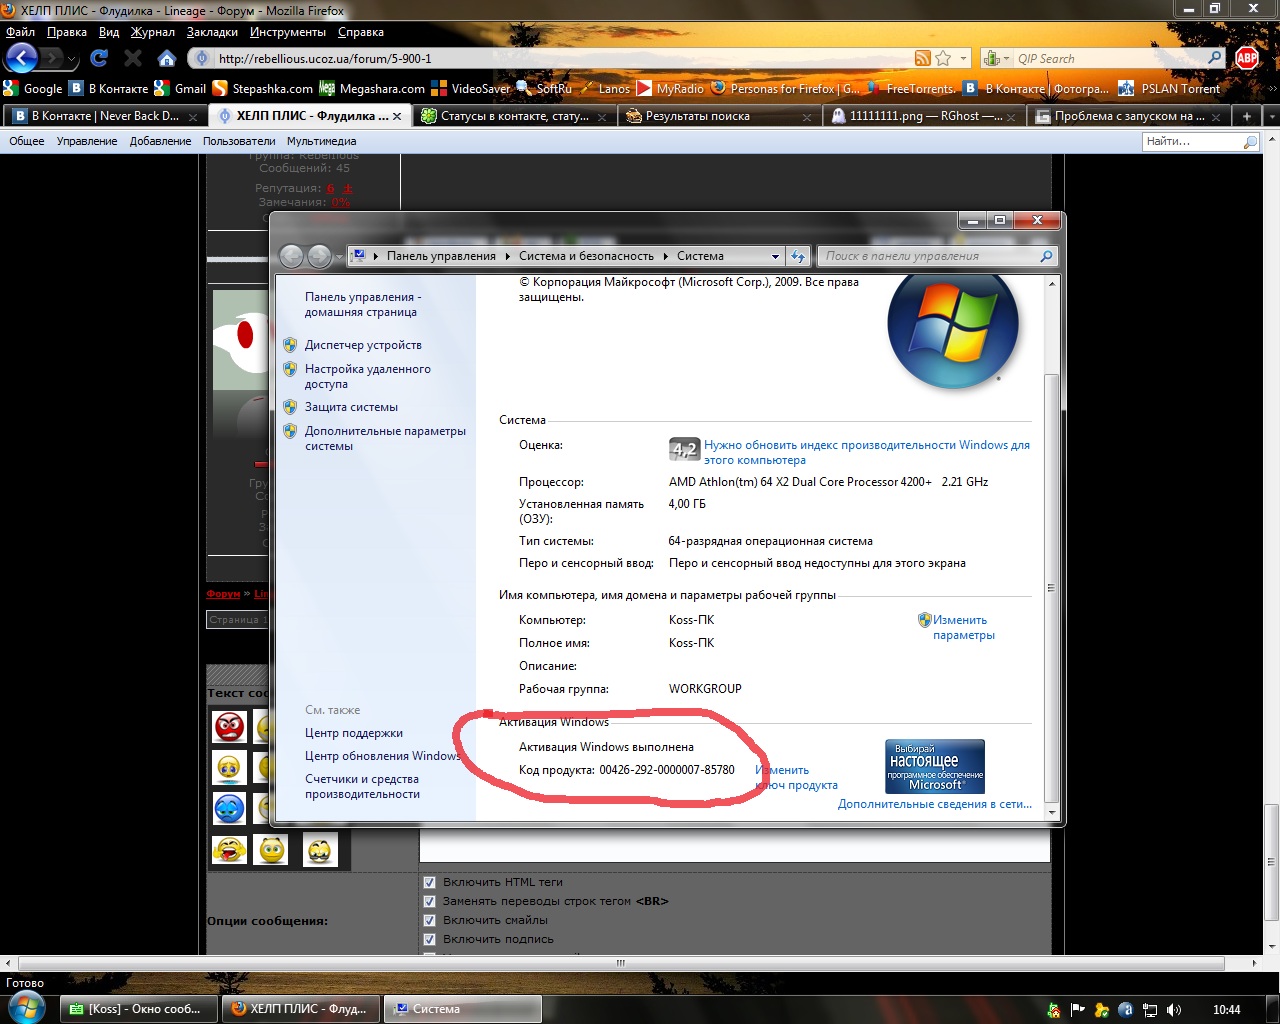Click the browser horizontal scrollbar
The width and height of the screenshot is (1280, 1024).
620,963
